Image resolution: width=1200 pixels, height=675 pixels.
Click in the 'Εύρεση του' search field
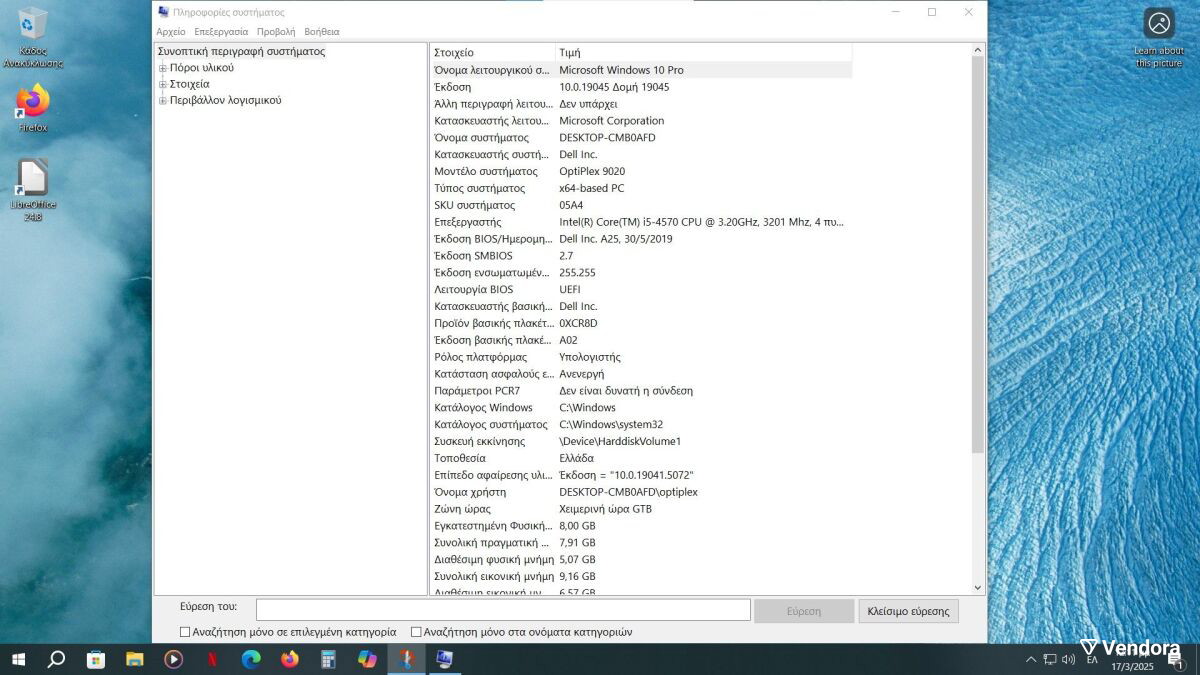[503, 610]
